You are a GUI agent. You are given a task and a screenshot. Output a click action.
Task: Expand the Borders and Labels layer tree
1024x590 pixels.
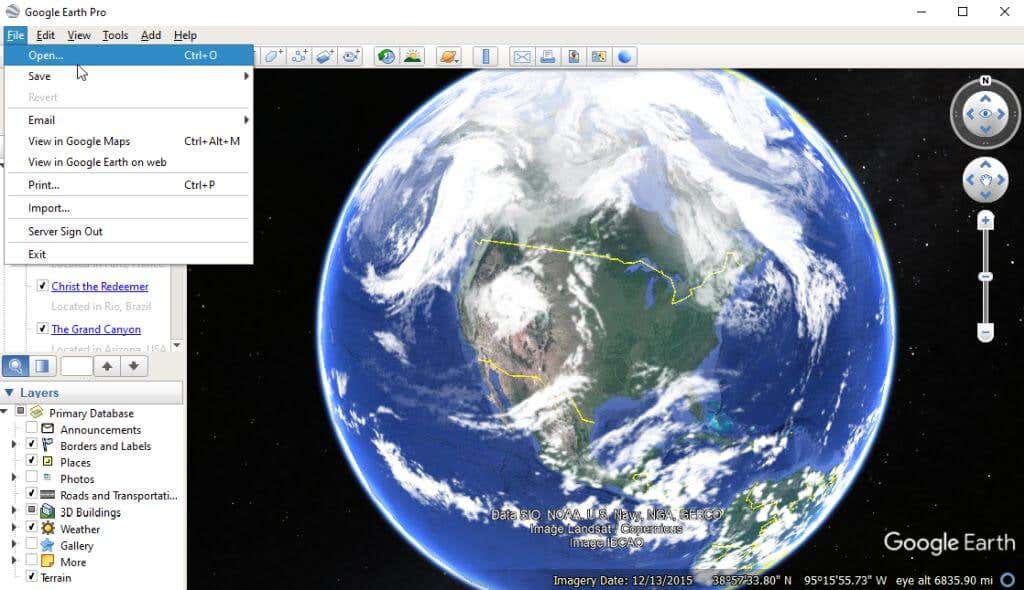[x=14, y=446]
